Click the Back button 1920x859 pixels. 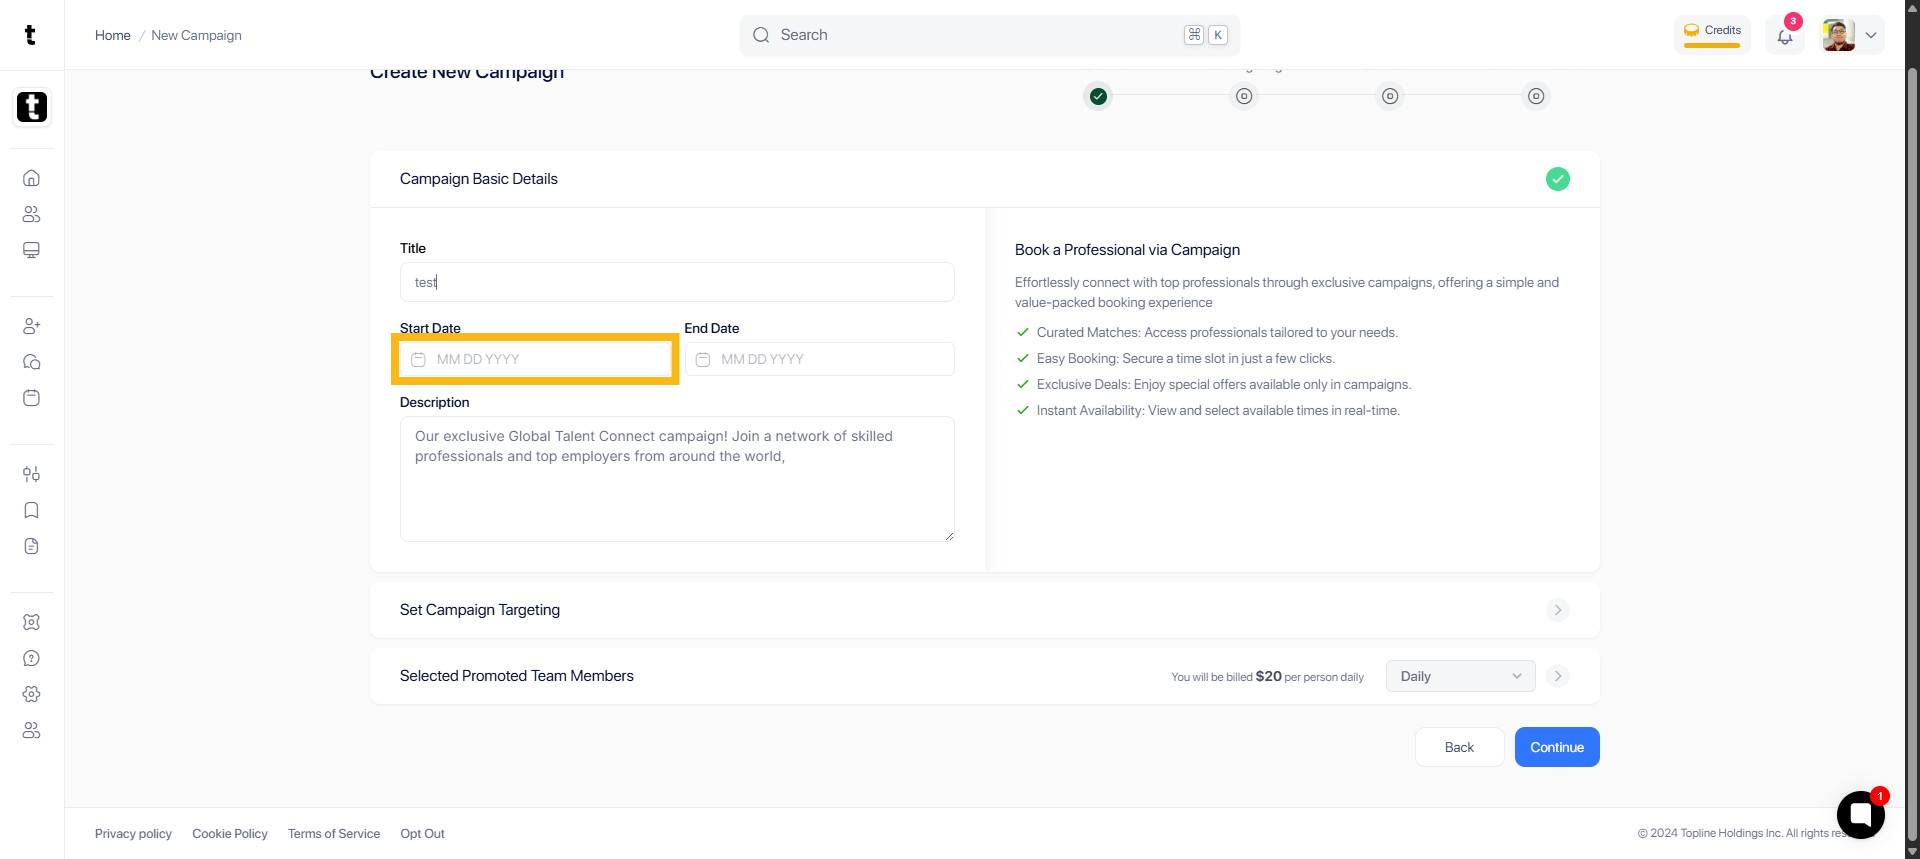pyautogui.click(x=1459, y=747)
